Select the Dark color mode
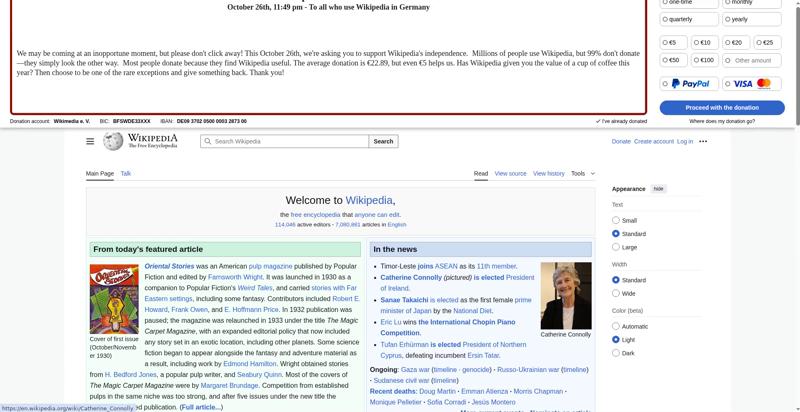800x412 pixels. click(616, 353)
